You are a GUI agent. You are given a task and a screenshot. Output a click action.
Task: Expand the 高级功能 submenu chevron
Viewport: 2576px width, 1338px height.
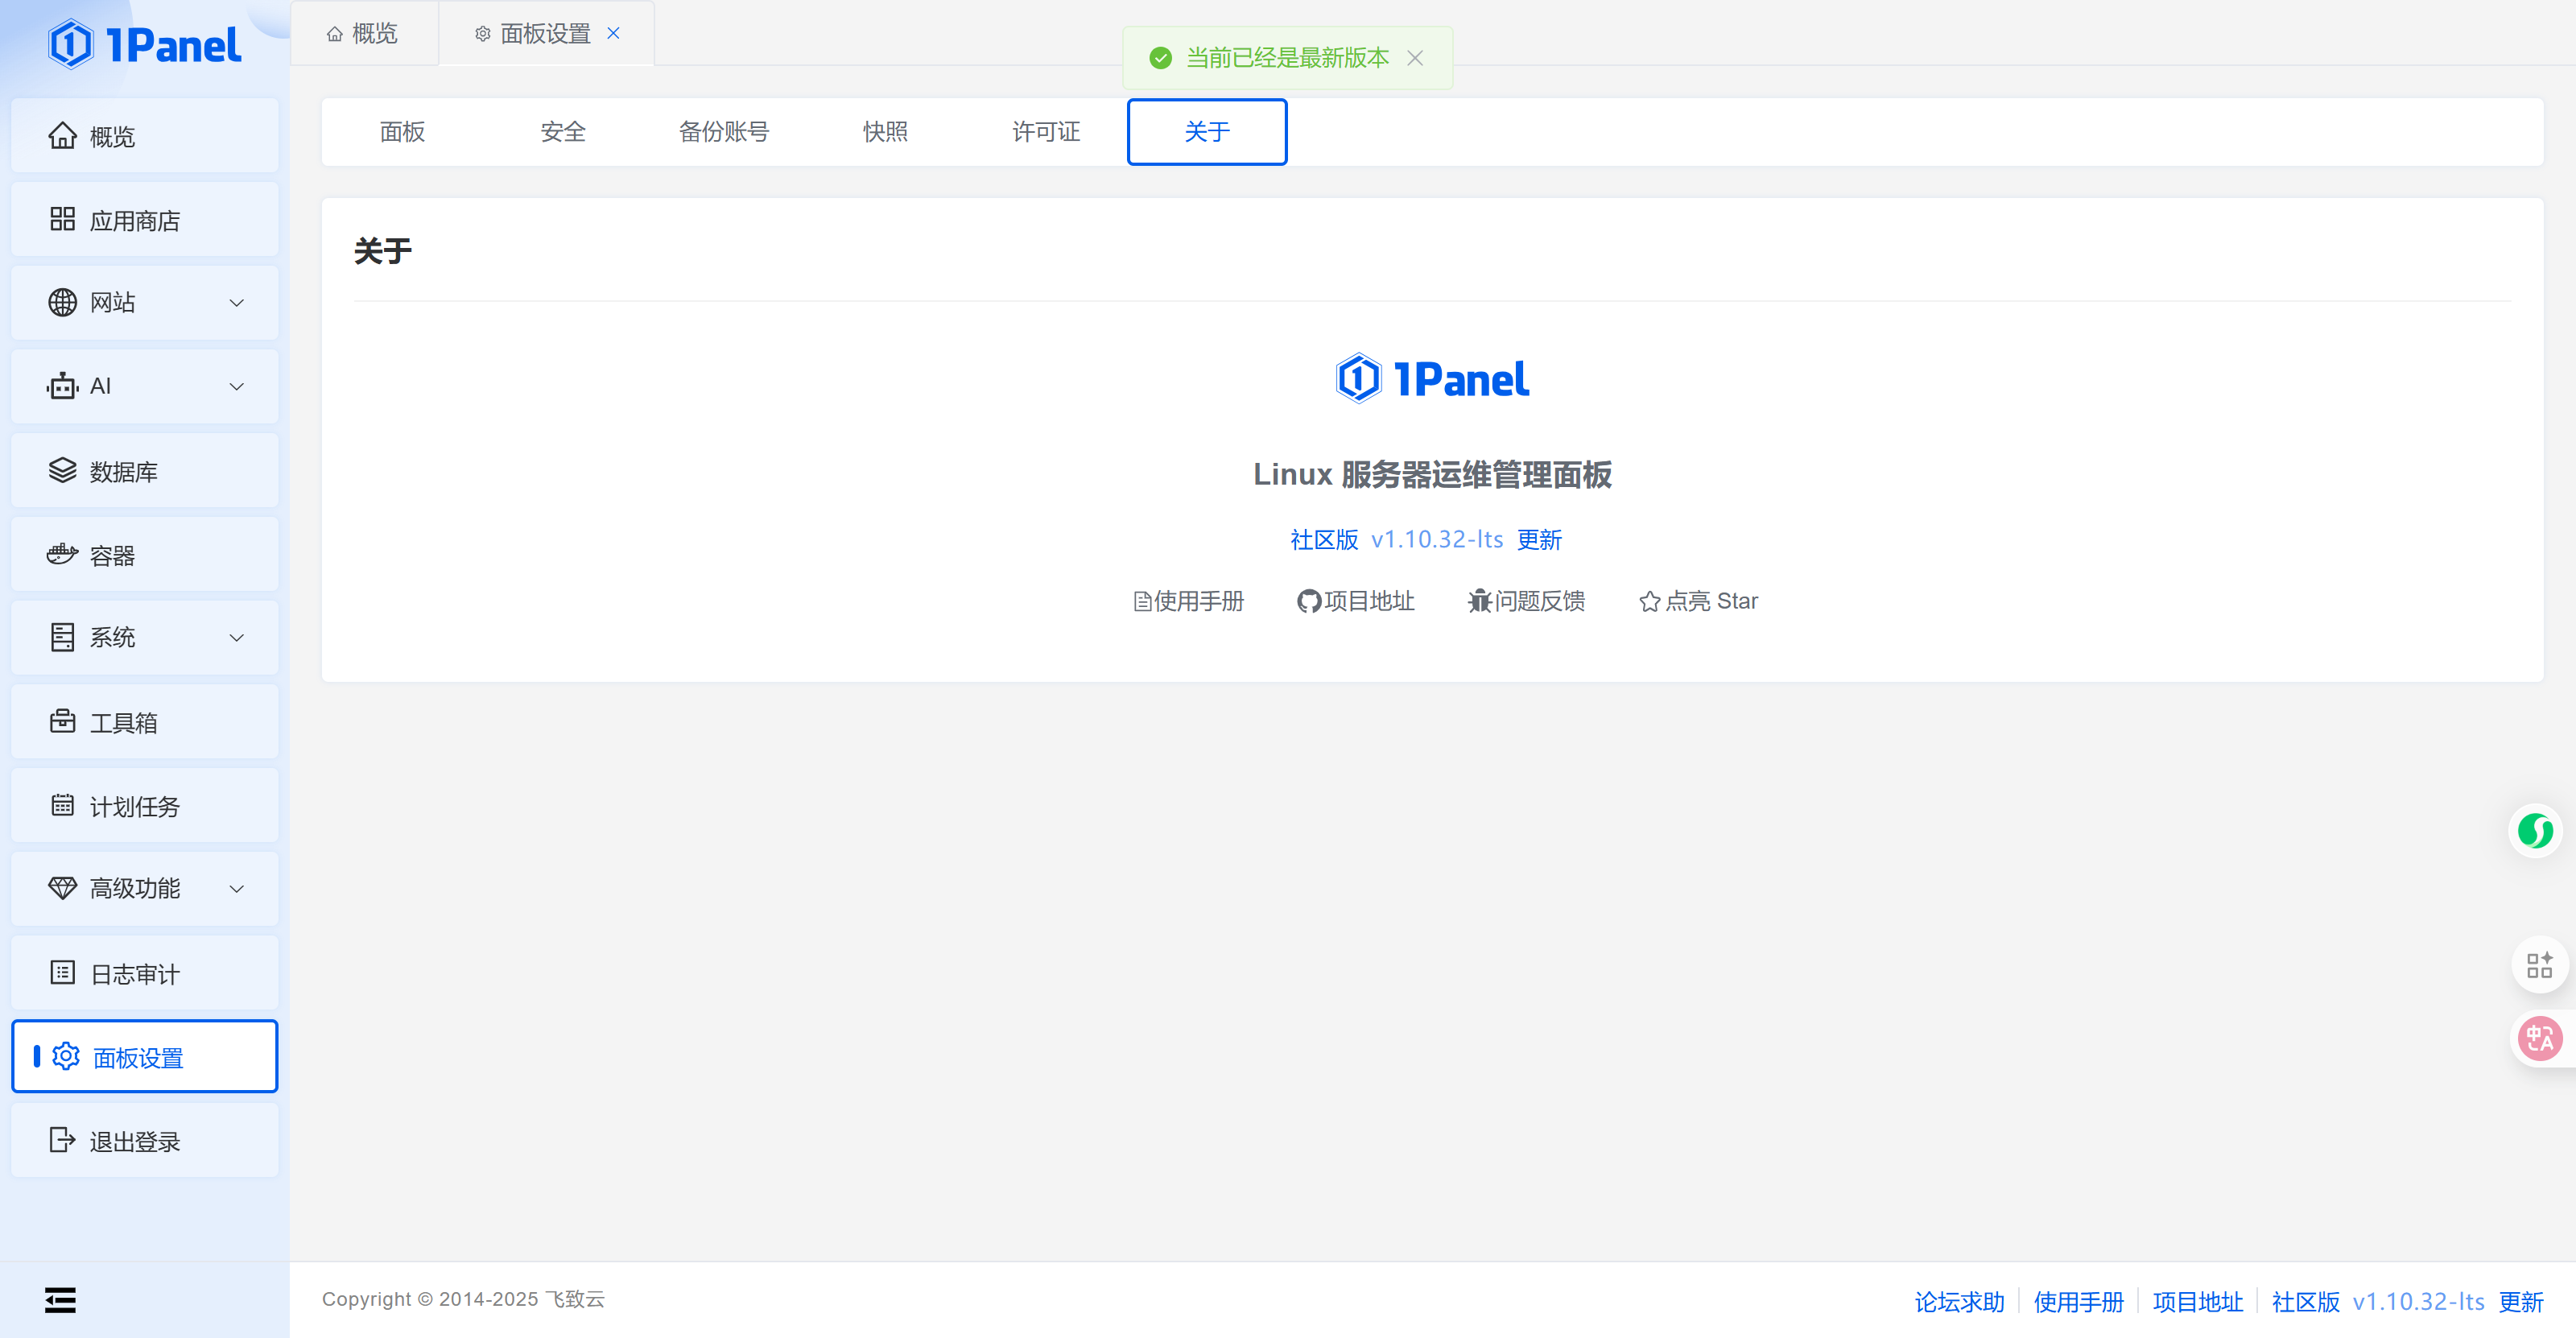pyautogui.click(x=237, y=888)
